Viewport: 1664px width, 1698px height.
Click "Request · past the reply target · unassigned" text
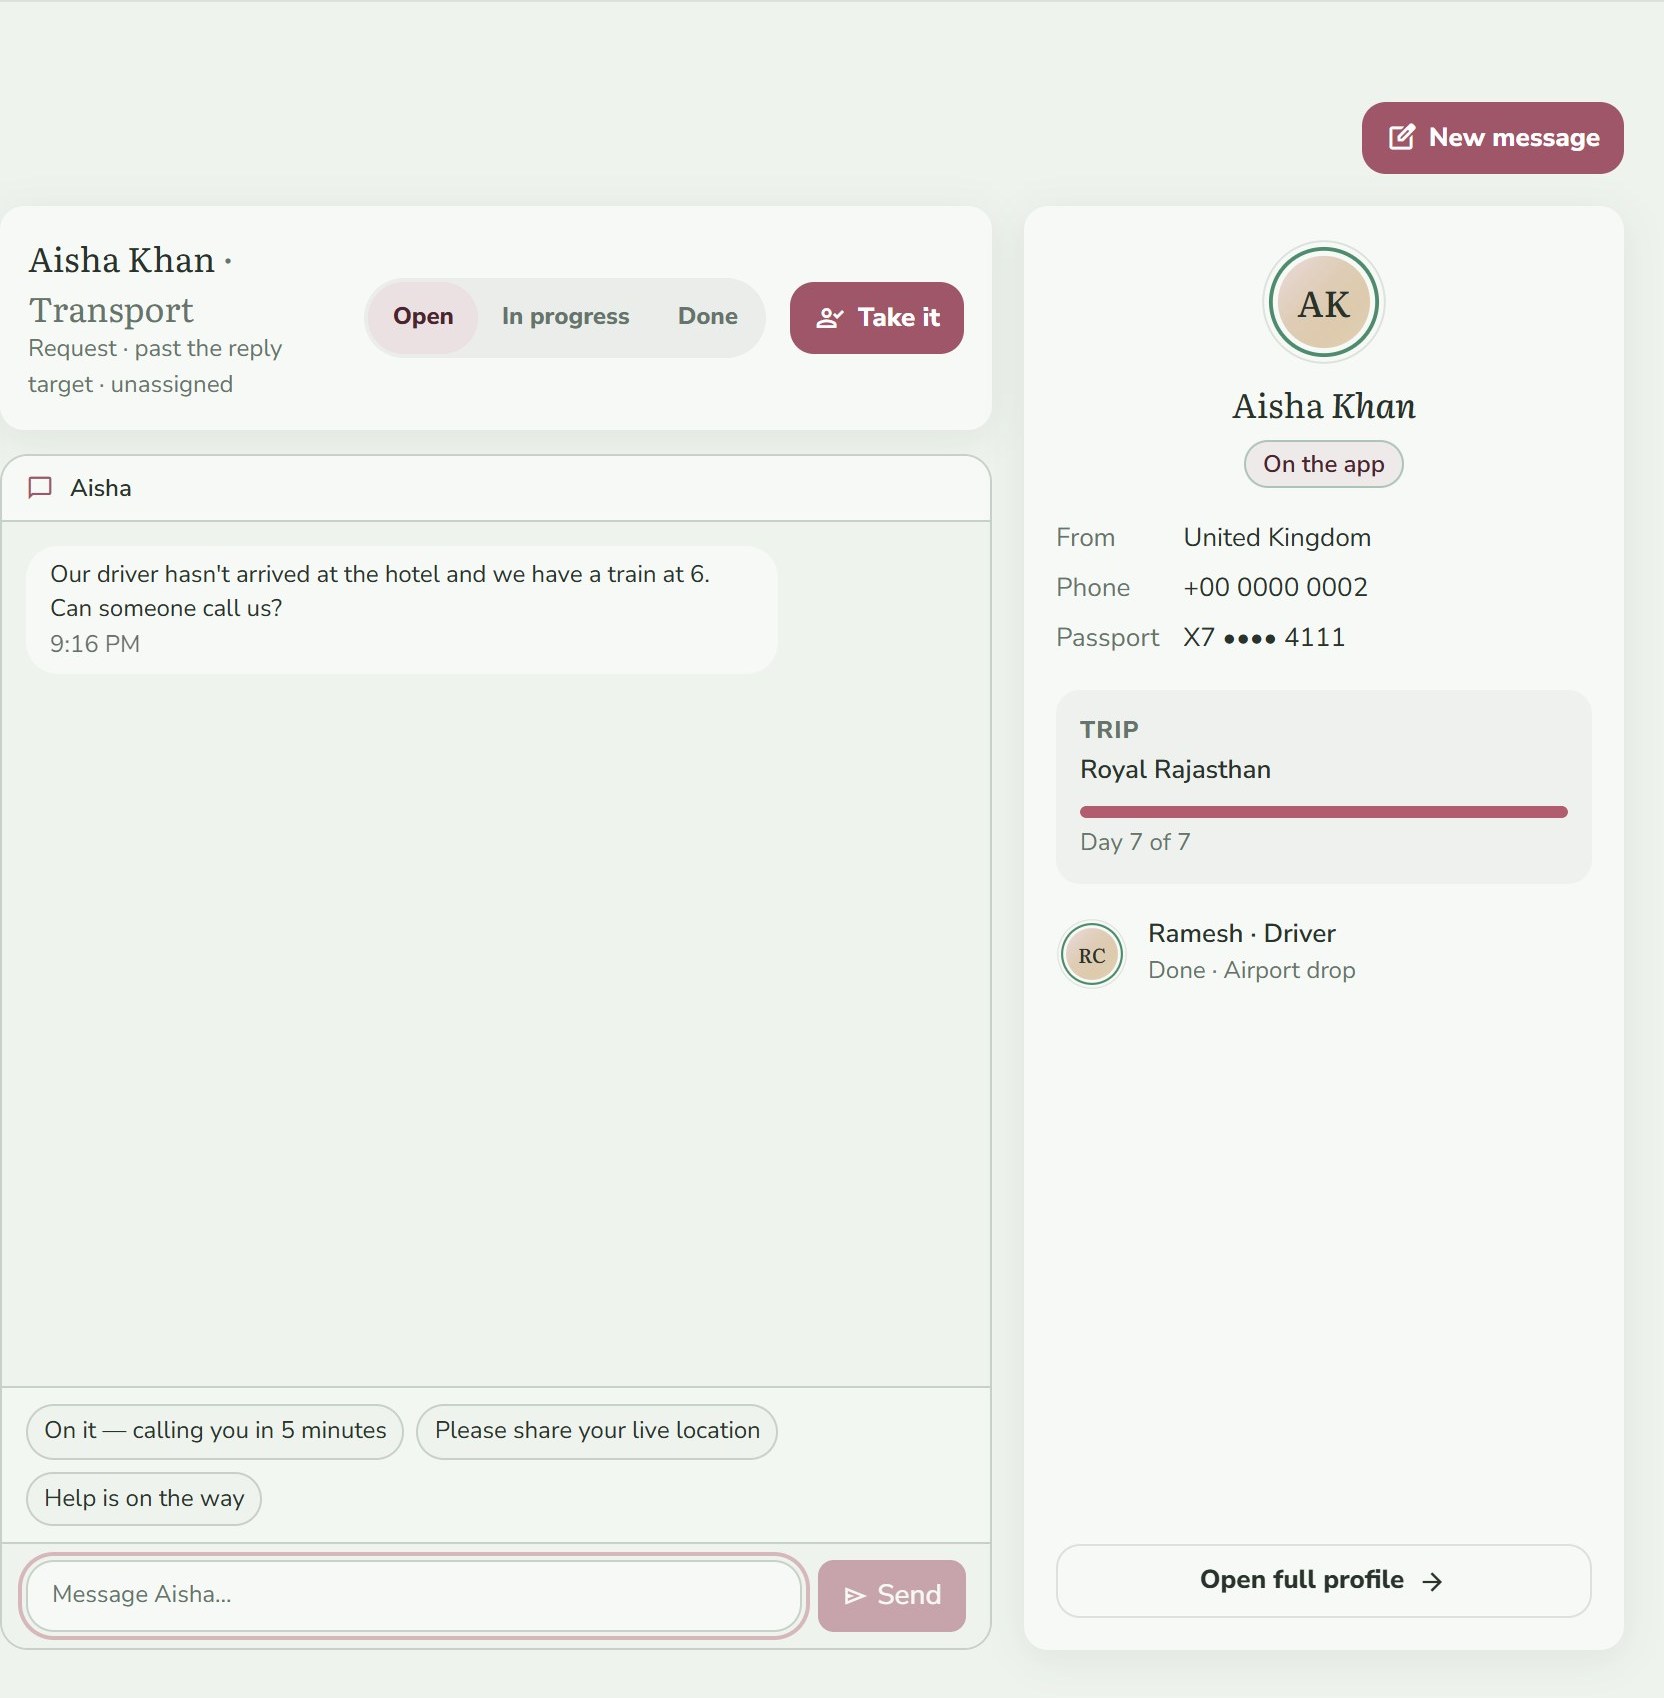155,367
